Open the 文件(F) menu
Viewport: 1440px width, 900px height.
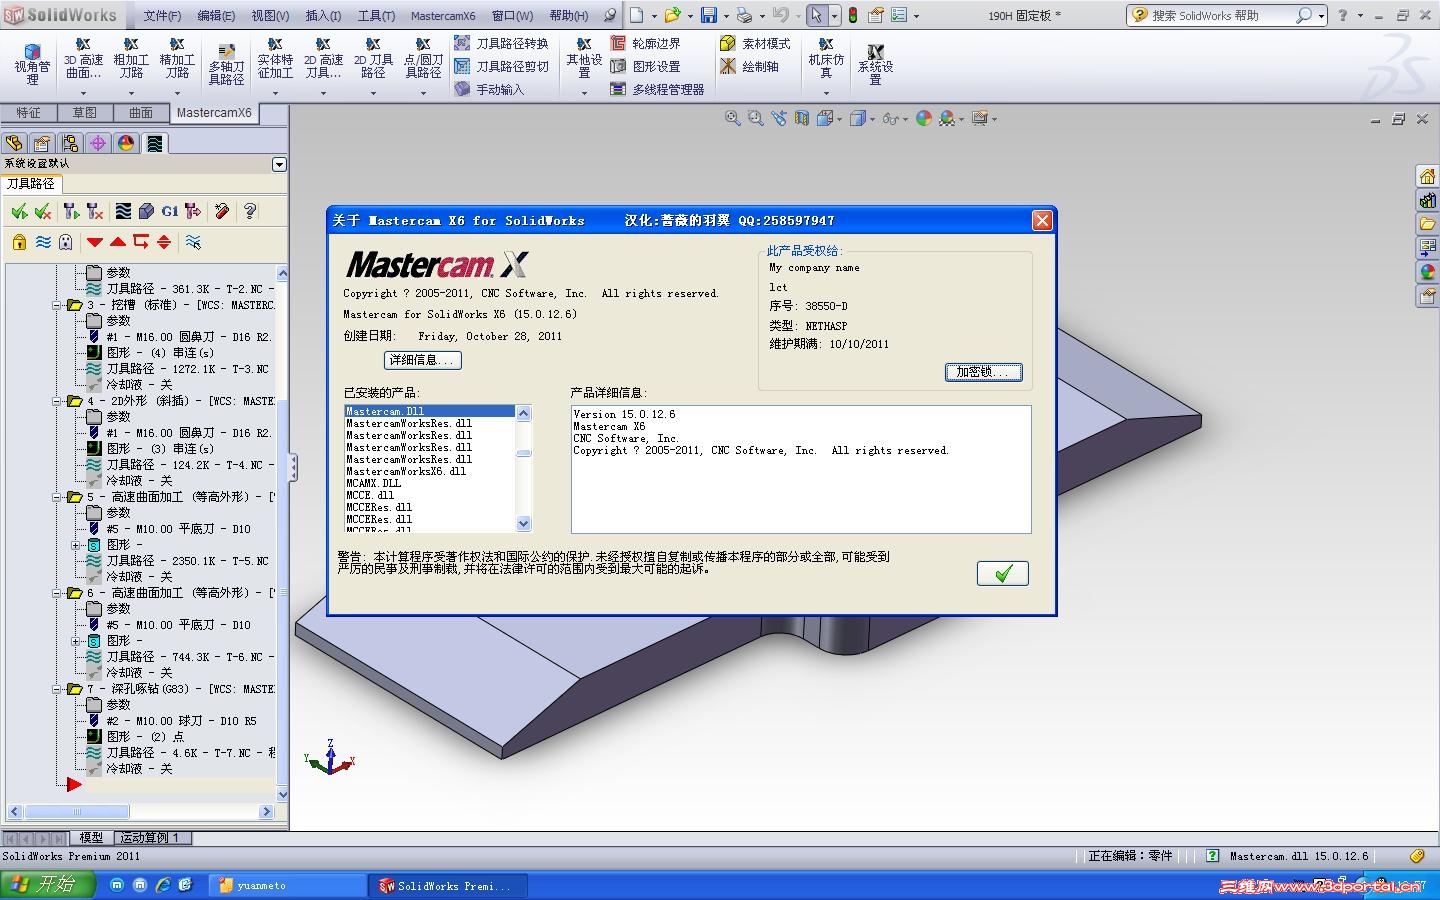162,16
